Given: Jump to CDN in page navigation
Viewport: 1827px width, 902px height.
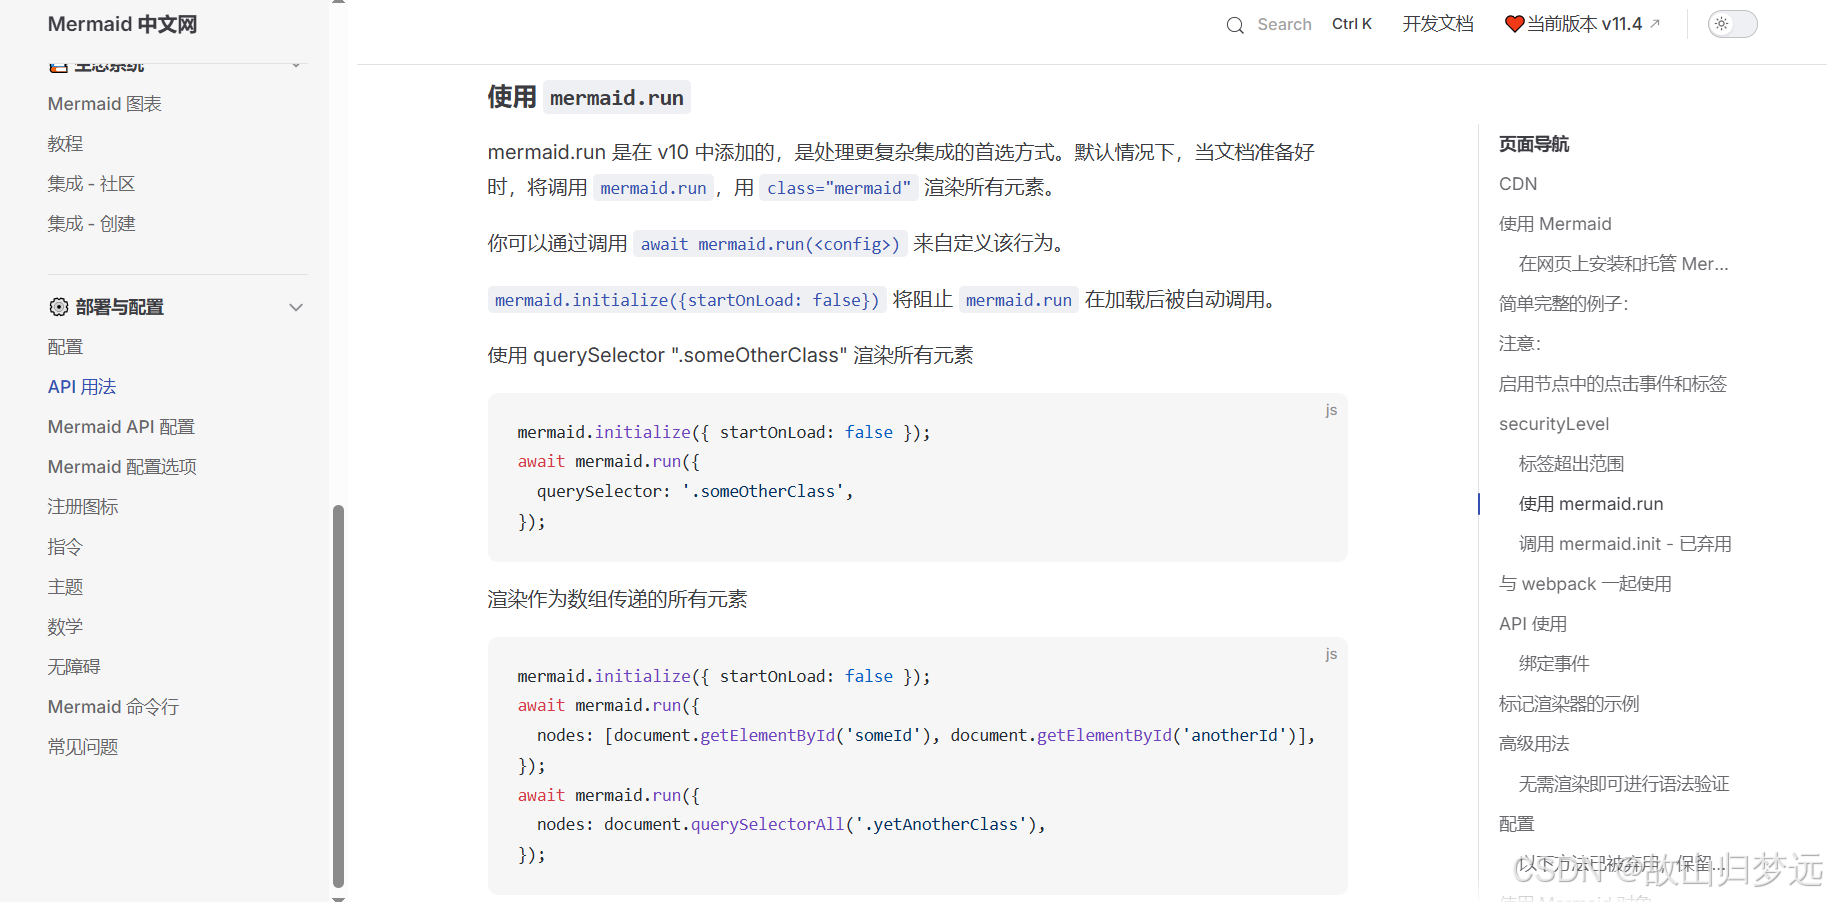Looking at the screenshot, I should tap(1518, 184).
